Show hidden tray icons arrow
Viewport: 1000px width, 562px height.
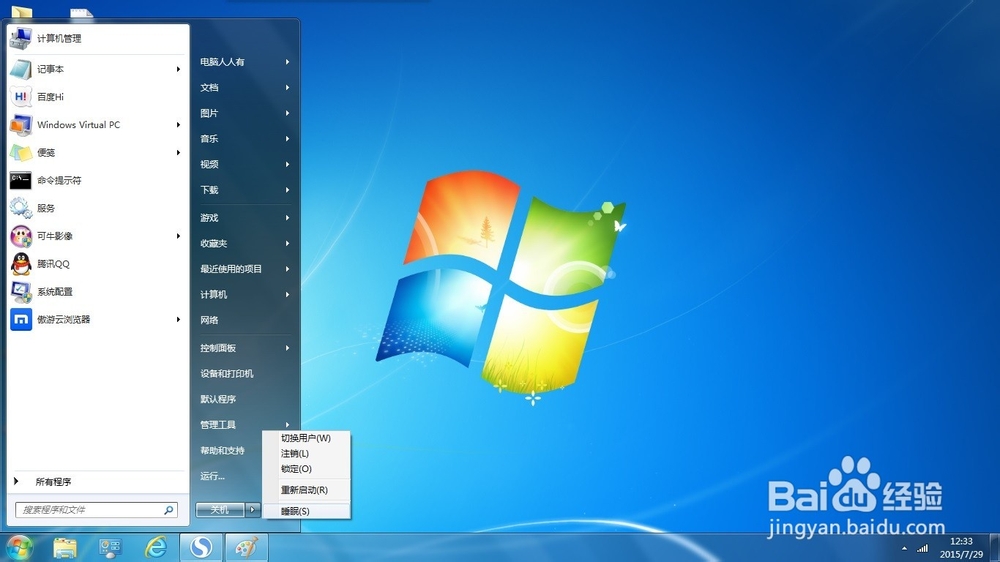[x=904, y=549]
